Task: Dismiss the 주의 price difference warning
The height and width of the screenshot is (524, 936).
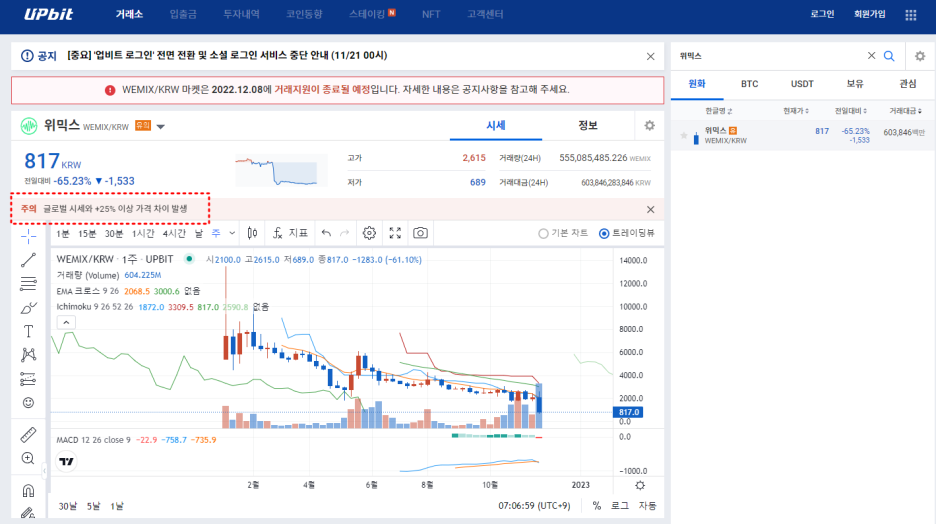Action: coord(650,209)
